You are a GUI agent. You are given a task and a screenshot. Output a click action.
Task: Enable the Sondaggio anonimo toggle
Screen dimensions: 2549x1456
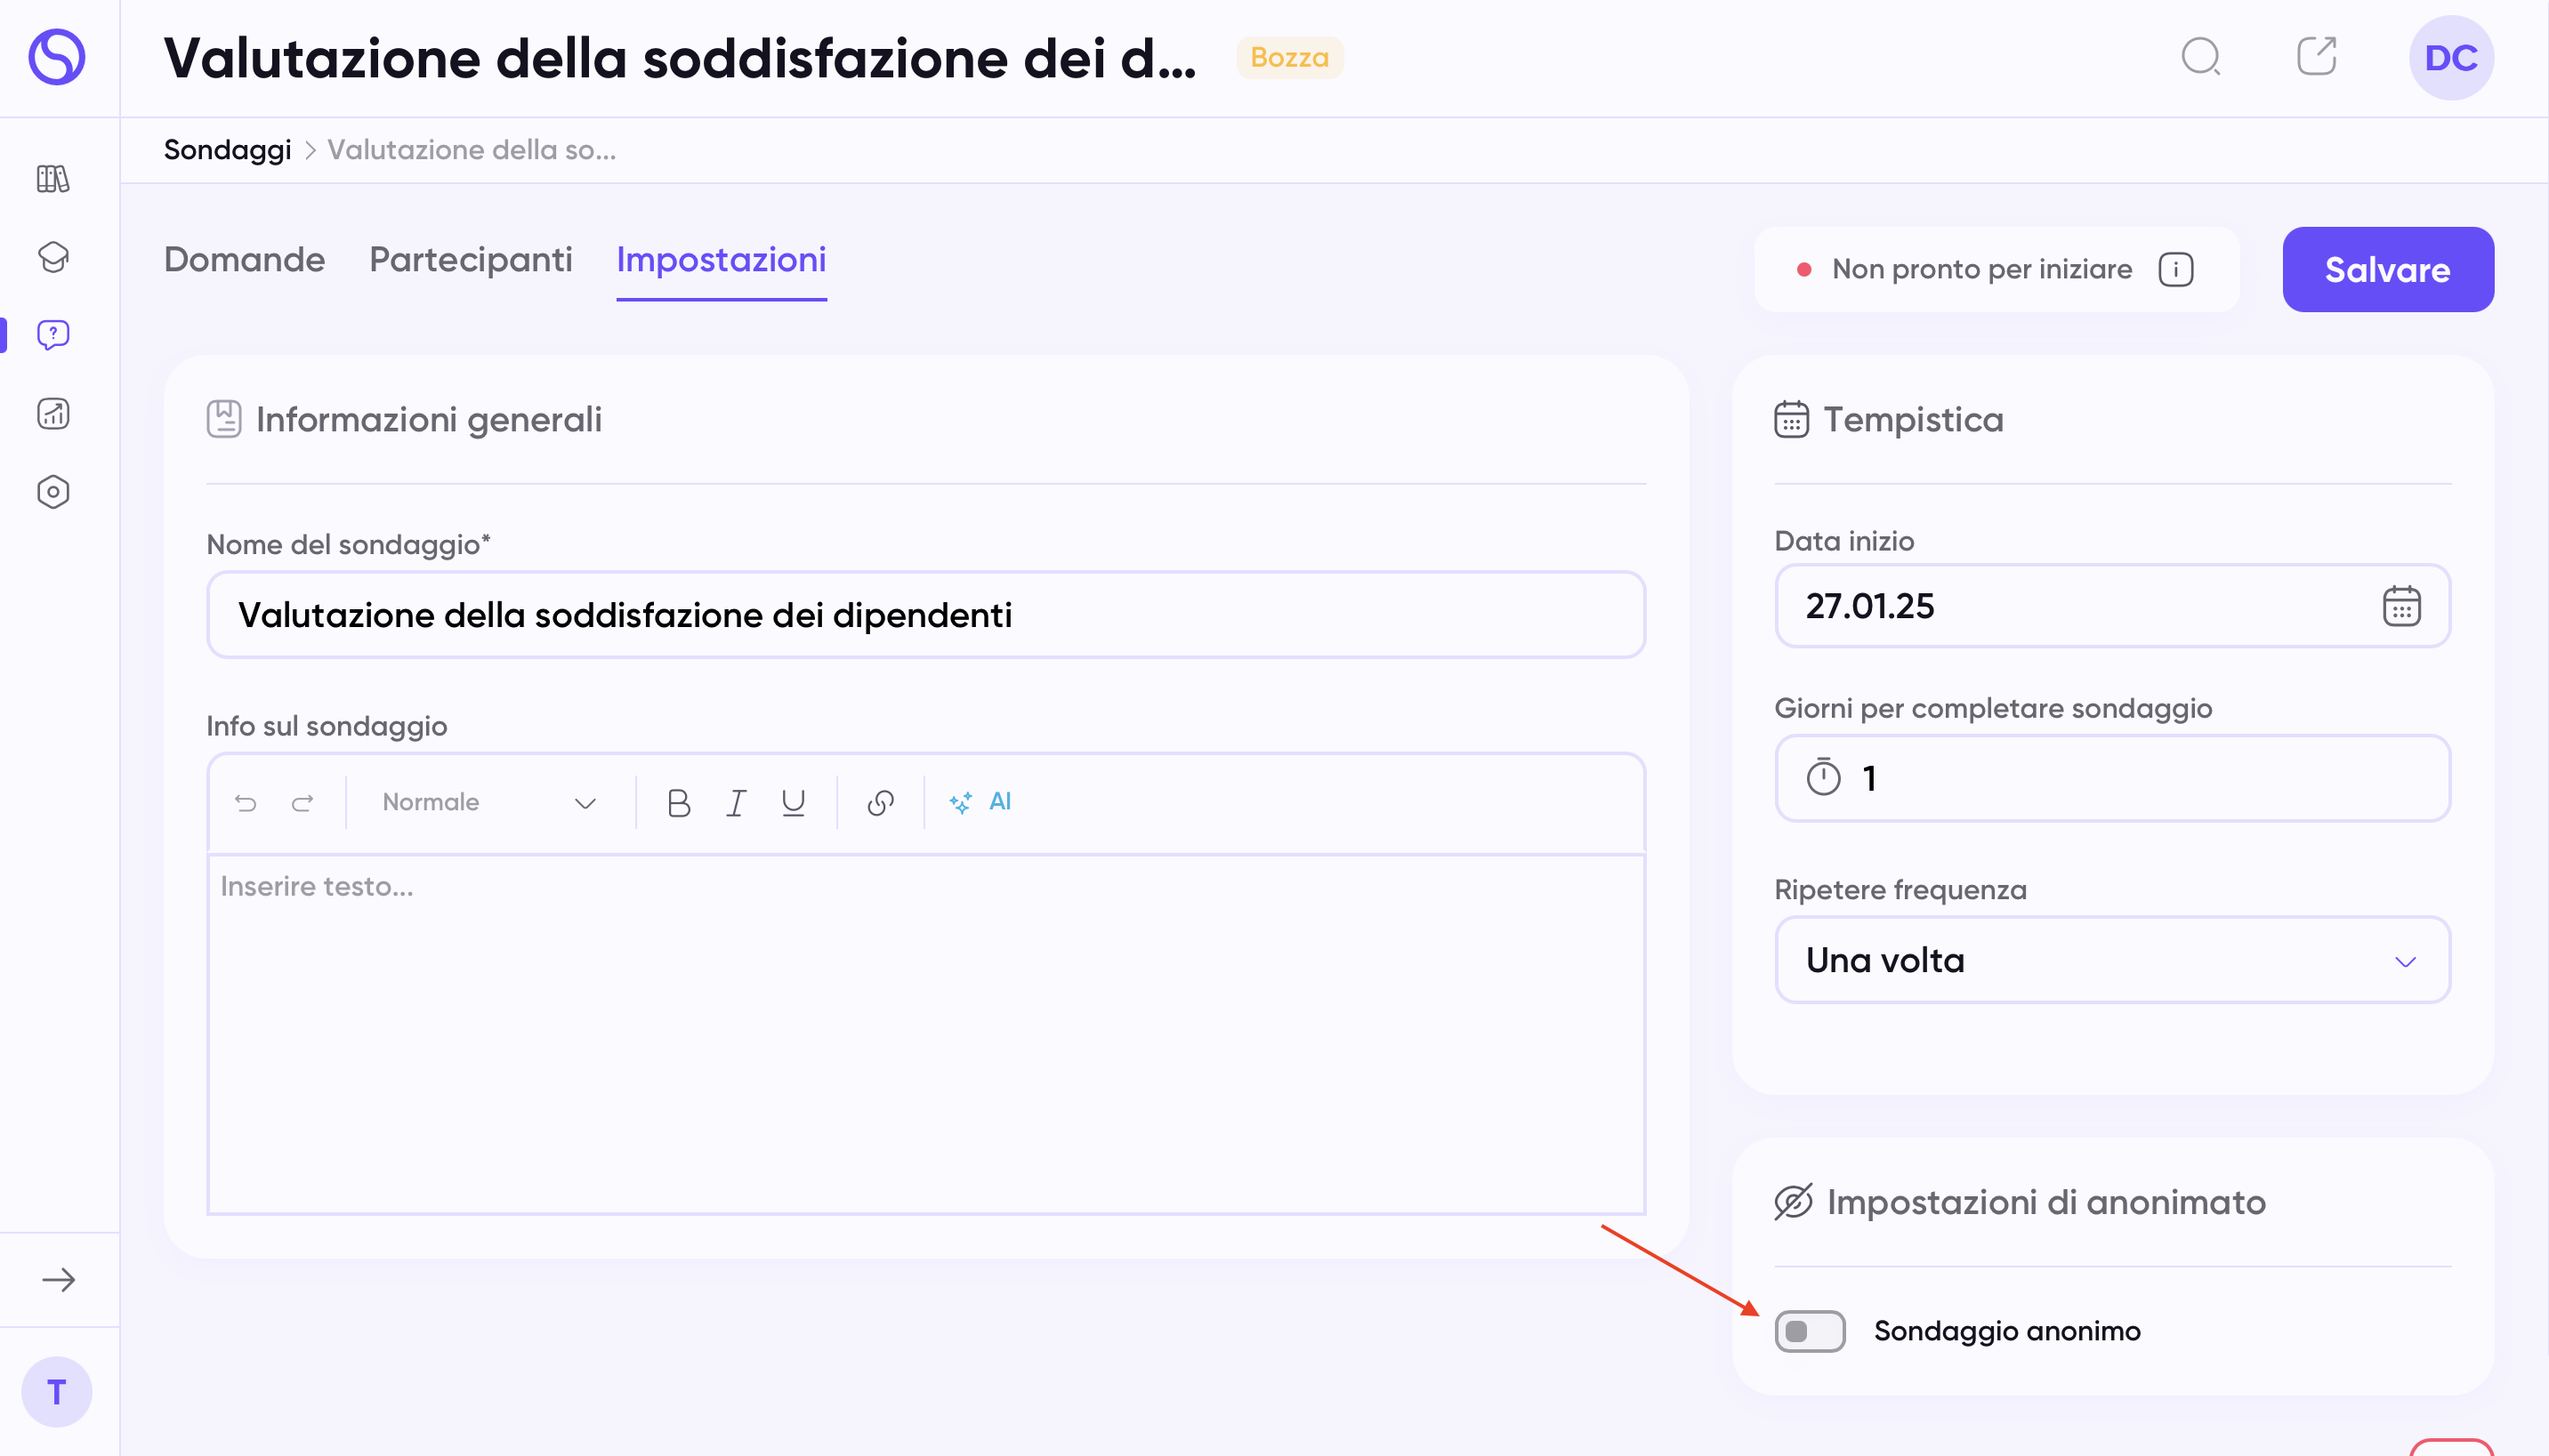click(x=1809, y=1331)
